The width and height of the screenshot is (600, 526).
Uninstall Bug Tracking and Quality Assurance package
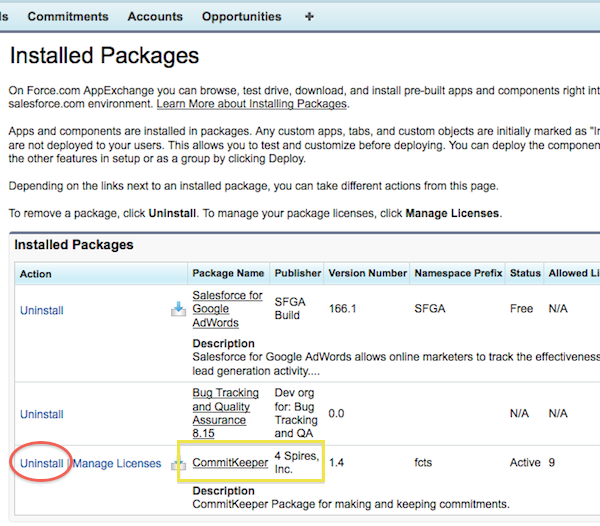point(42,414)
